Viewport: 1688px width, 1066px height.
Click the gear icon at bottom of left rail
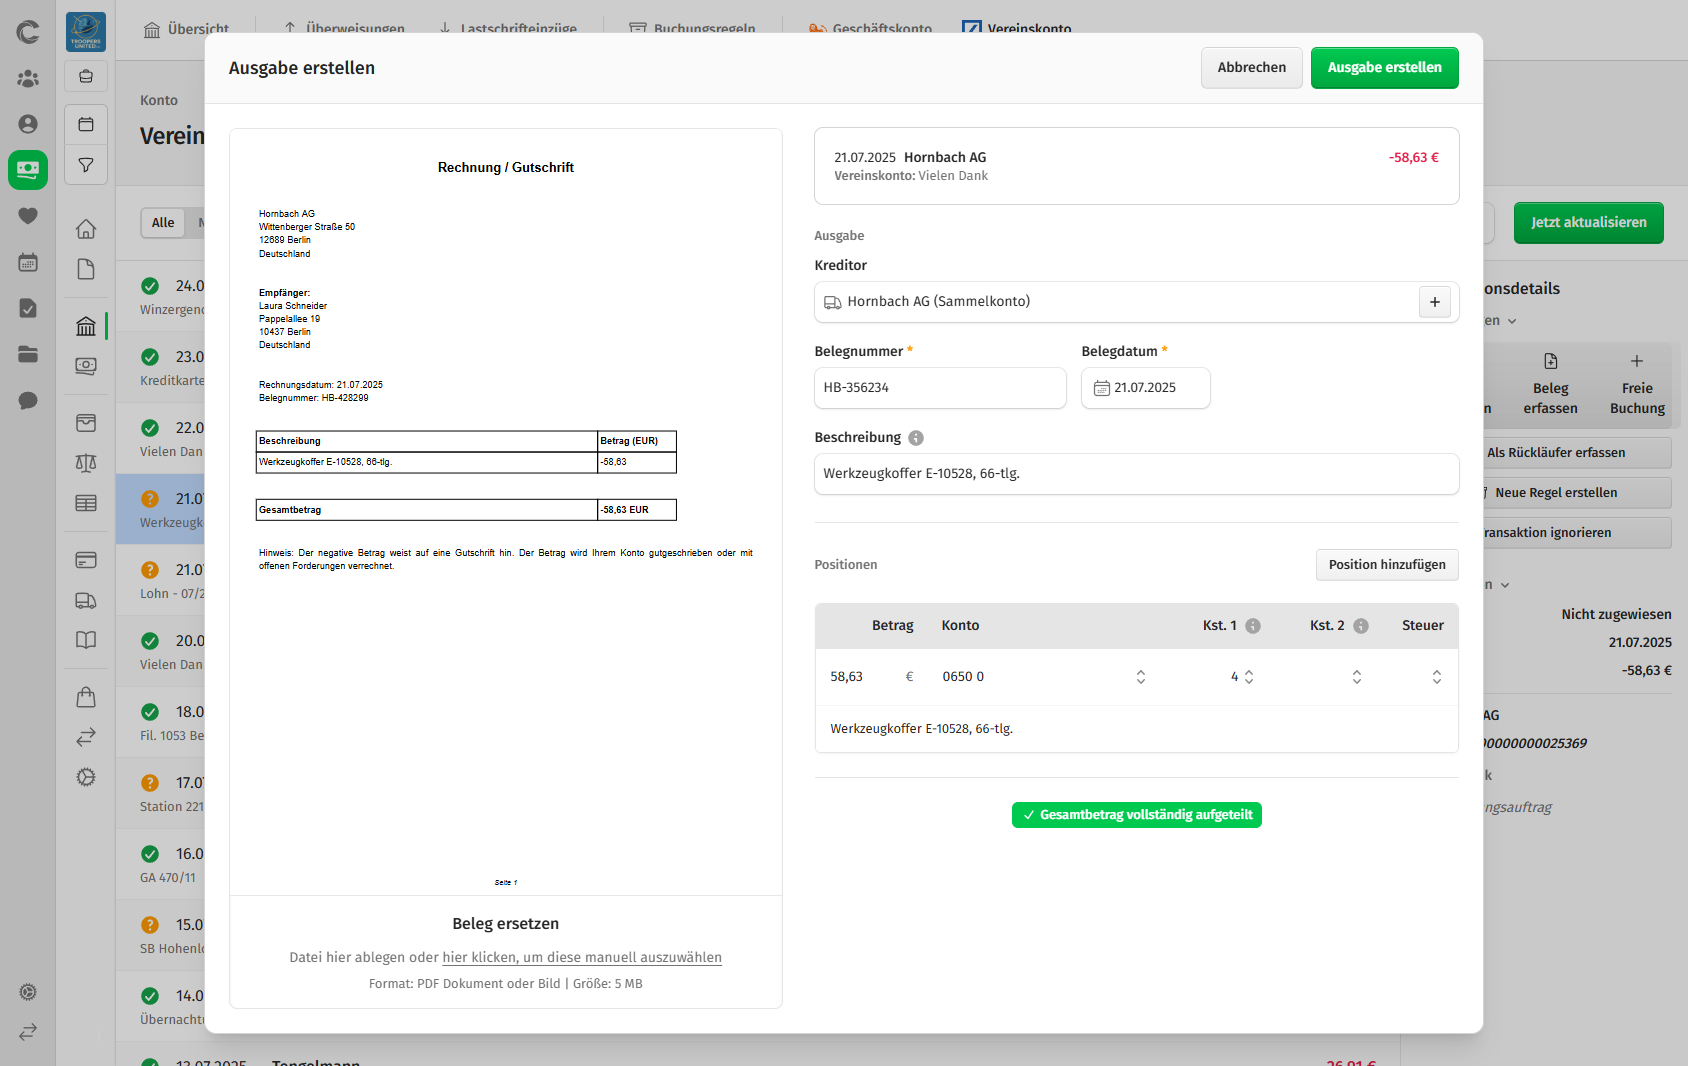[x=28, y=992]
